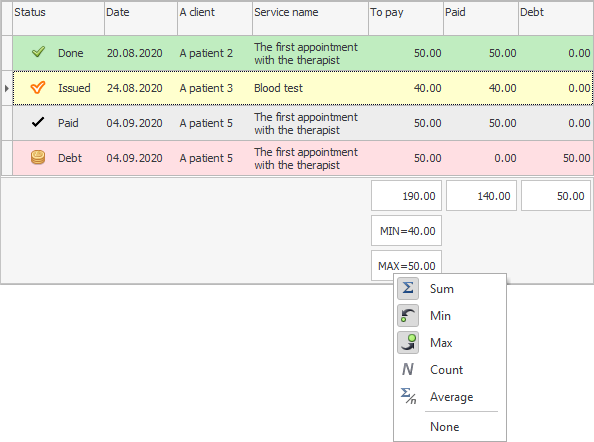This screenshot has width=594, height=442.
Task: Click the orange checkmark Issued status icon
Action: 38,87
